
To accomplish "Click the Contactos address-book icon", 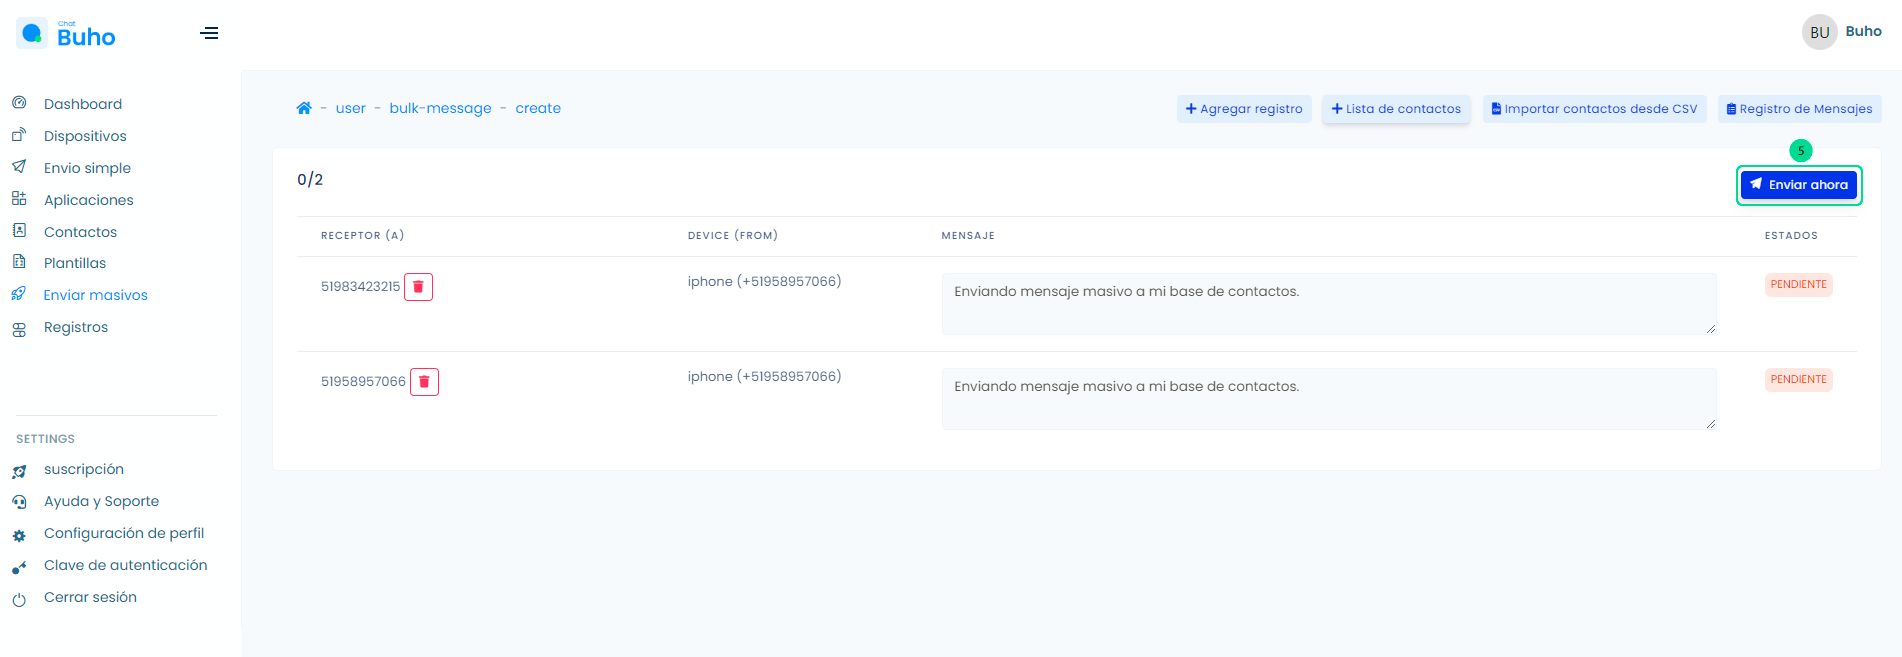I will [x=19, y=231].
